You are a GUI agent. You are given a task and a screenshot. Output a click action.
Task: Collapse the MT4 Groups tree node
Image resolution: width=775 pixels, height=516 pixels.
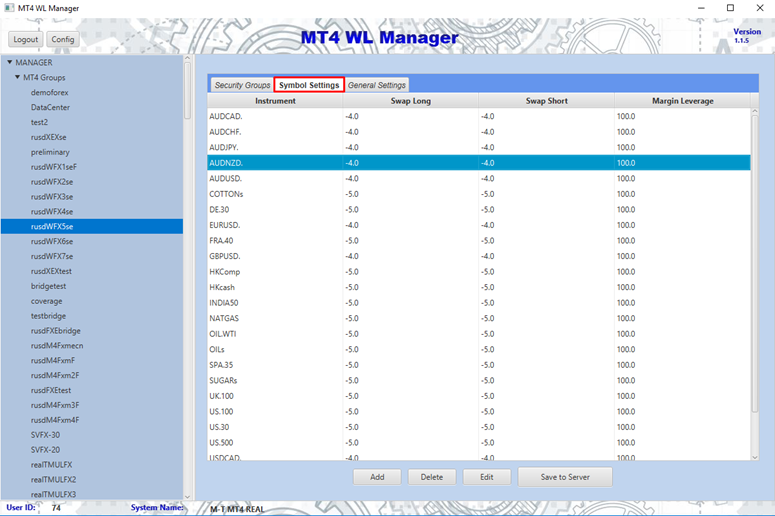pos(17,77)
